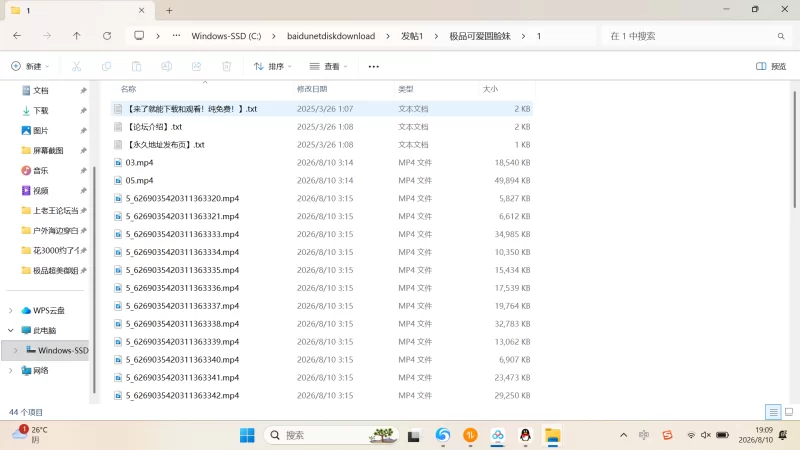Open the 新建 new item dropdown
Image resolution: width=800 pixels, height=450 pixels.
30,66
